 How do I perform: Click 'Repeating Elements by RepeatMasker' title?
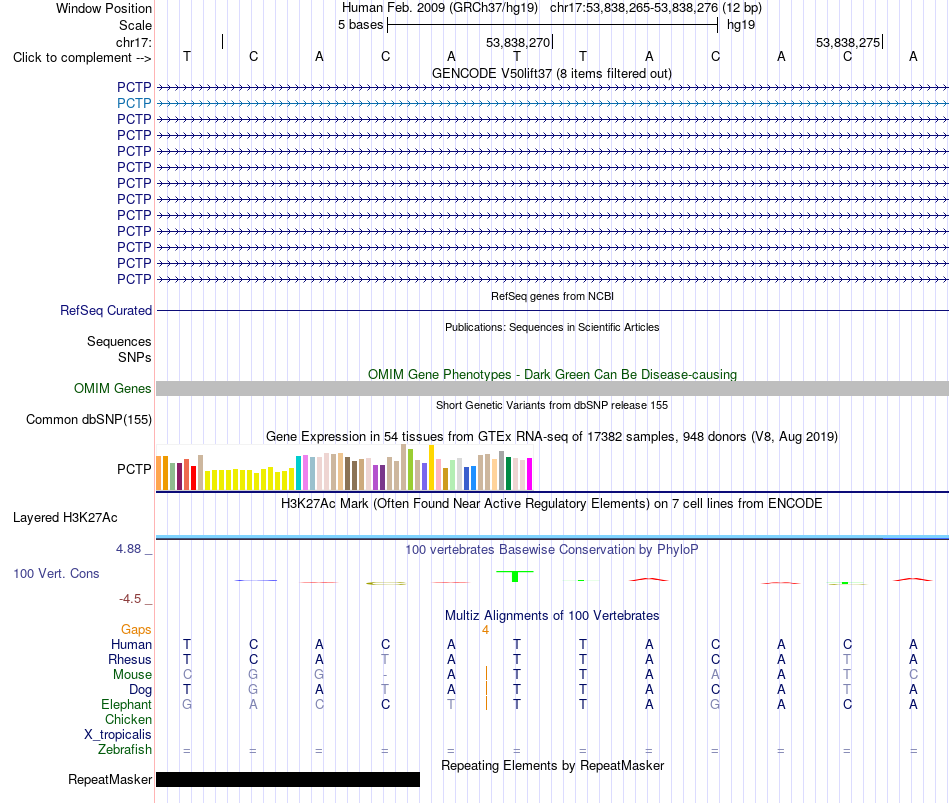(552, 765)
